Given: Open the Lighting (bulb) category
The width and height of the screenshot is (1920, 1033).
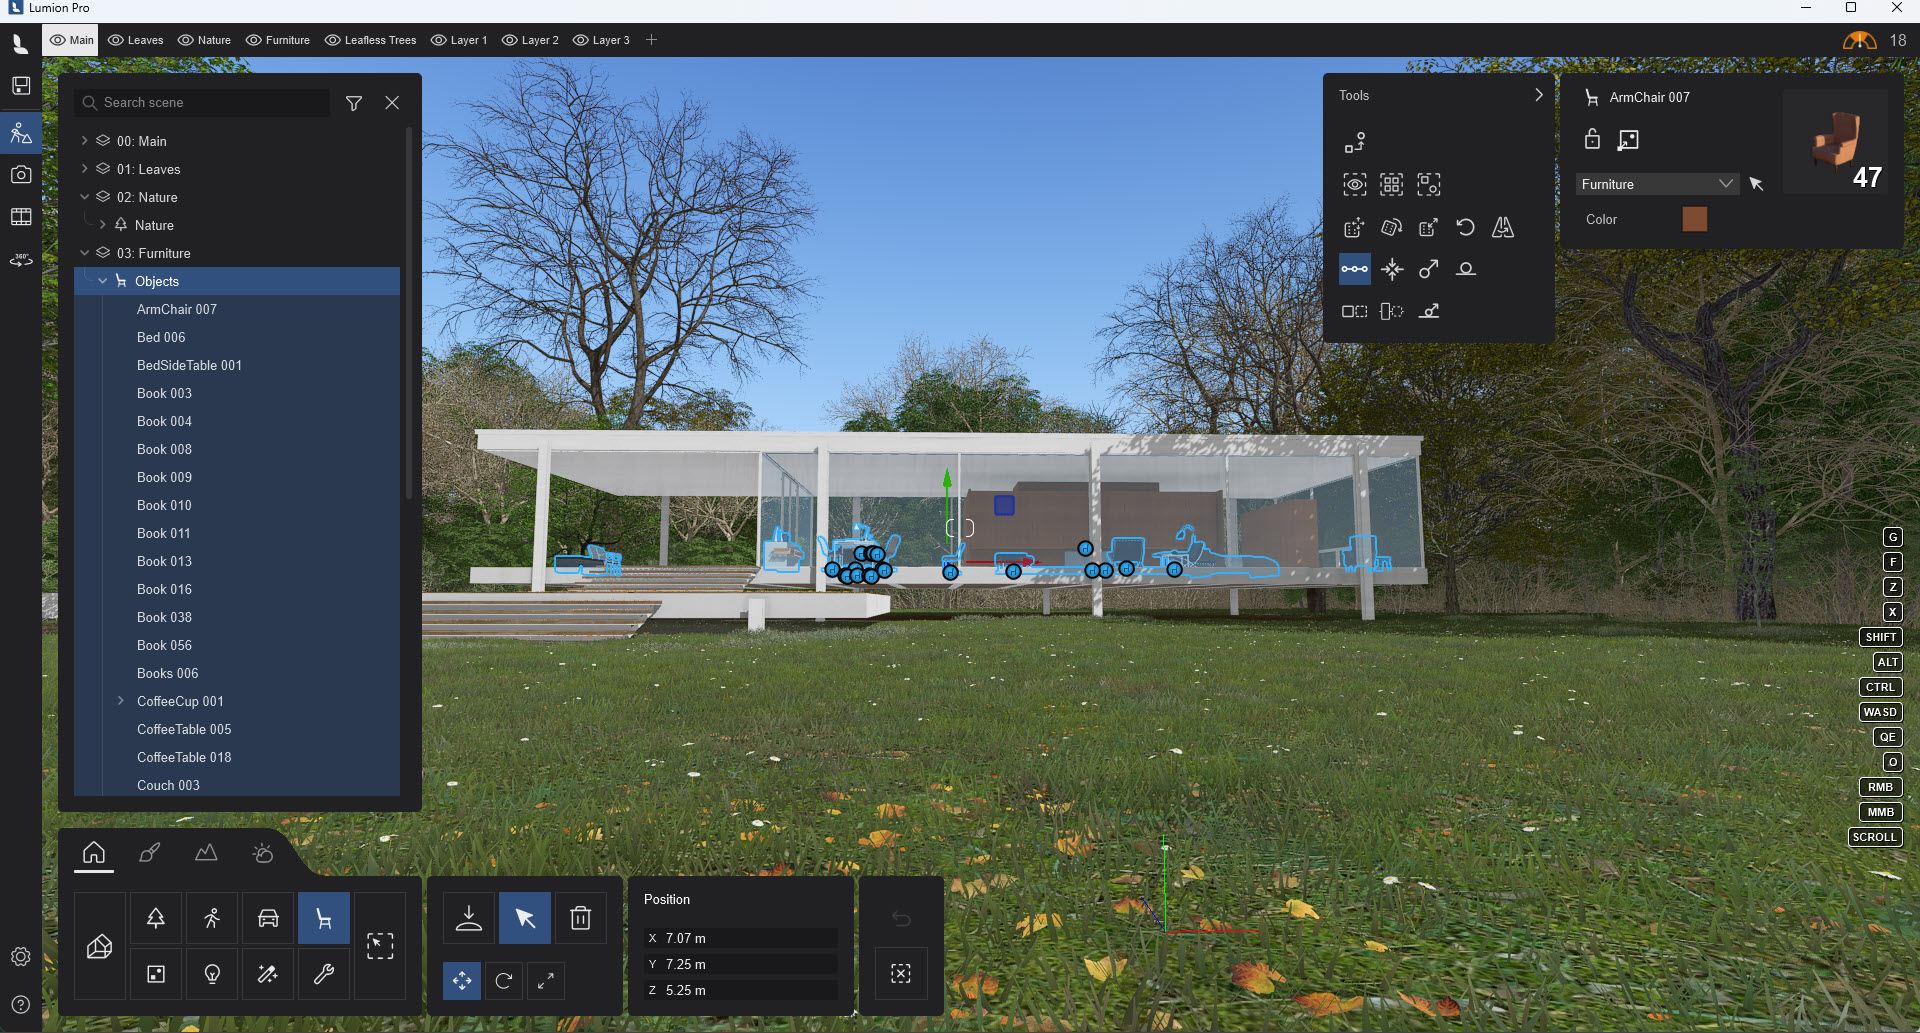Looking at the screenshot, I should 211,973.
